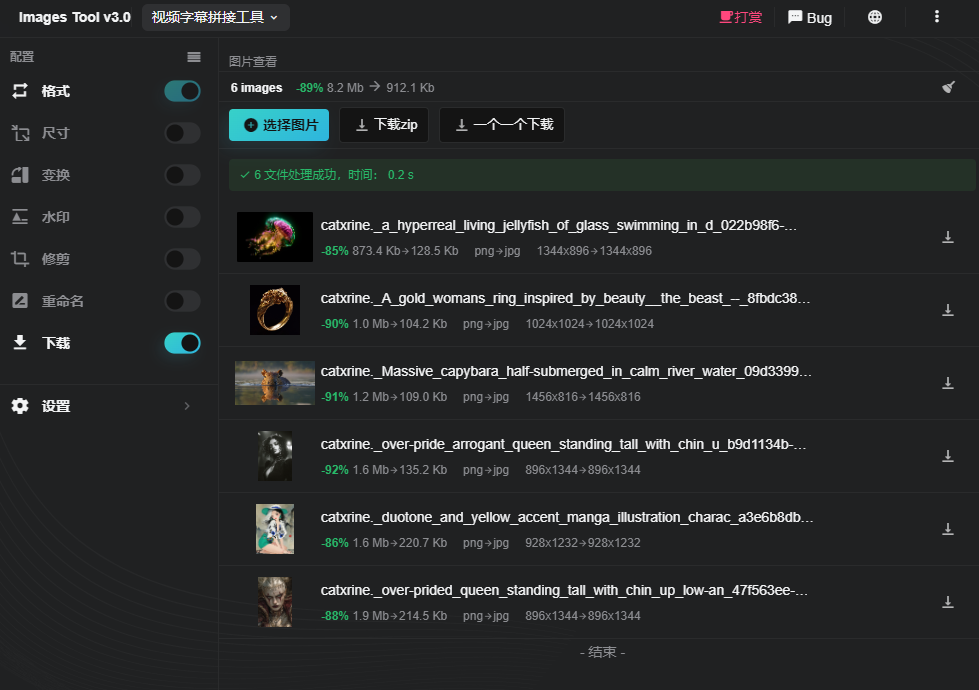Download the gold ring image
Viewport: 979px width, 690px height.
(x=948, y=310)
